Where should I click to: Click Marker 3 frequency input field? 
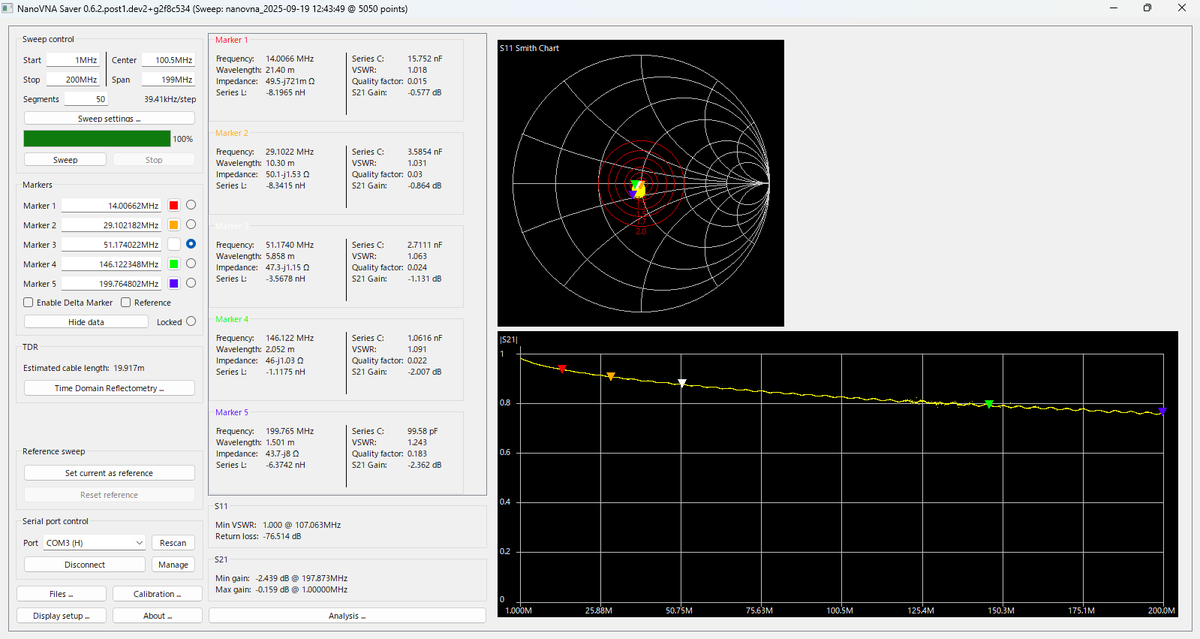pyautogui.click(x=111, y=244)
